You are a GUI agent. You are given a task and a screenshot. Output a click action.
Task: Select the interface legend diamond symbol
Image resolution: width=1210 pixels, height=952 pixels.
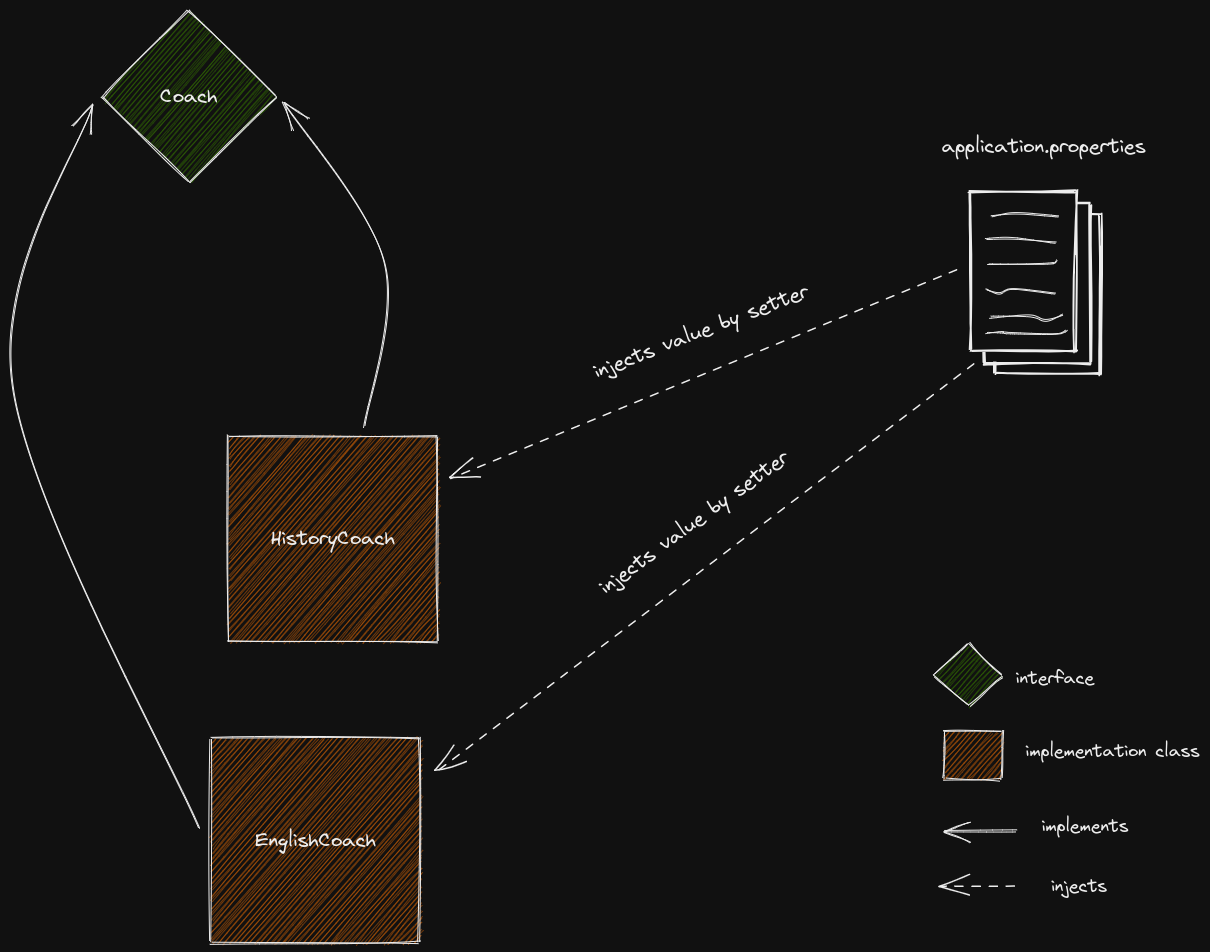click(966, 676)
